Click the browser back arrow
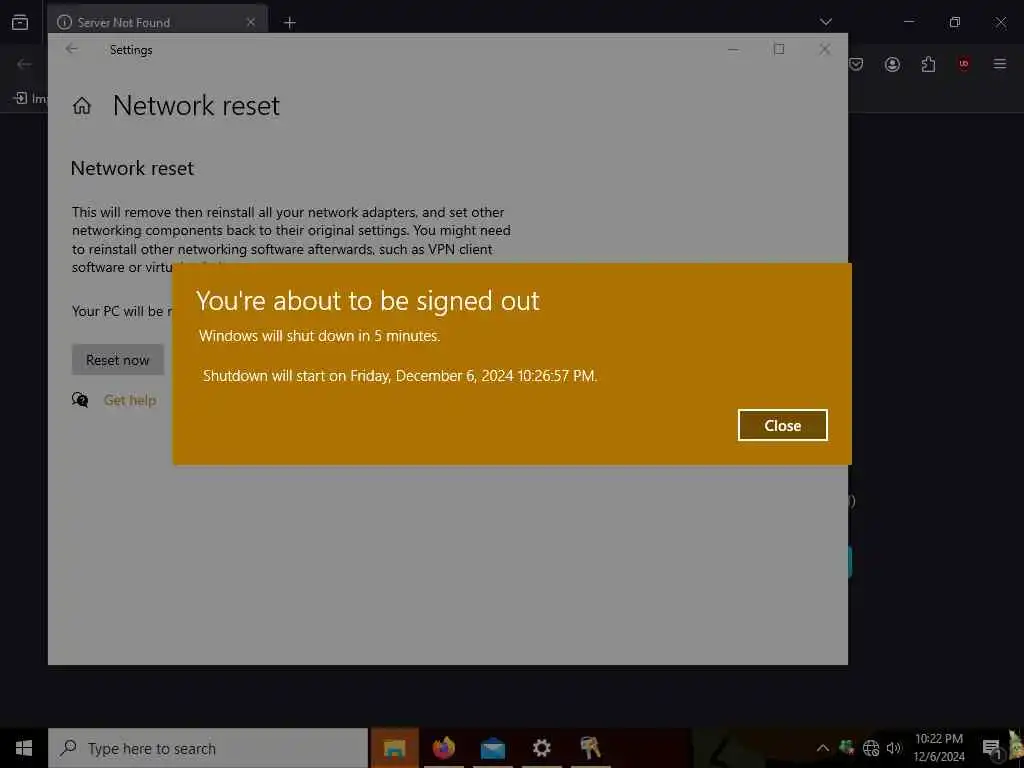Image resolution: width=1024 pixels, height=768 pixels. pyautogui.click(x=24, y=64)
